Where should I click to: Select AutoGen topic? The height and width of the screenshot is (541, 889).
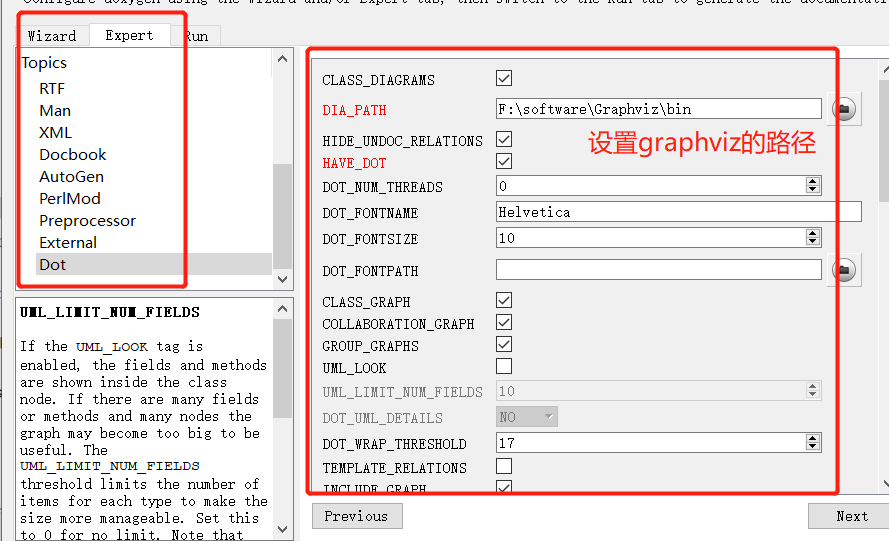(x=71, y=177)
